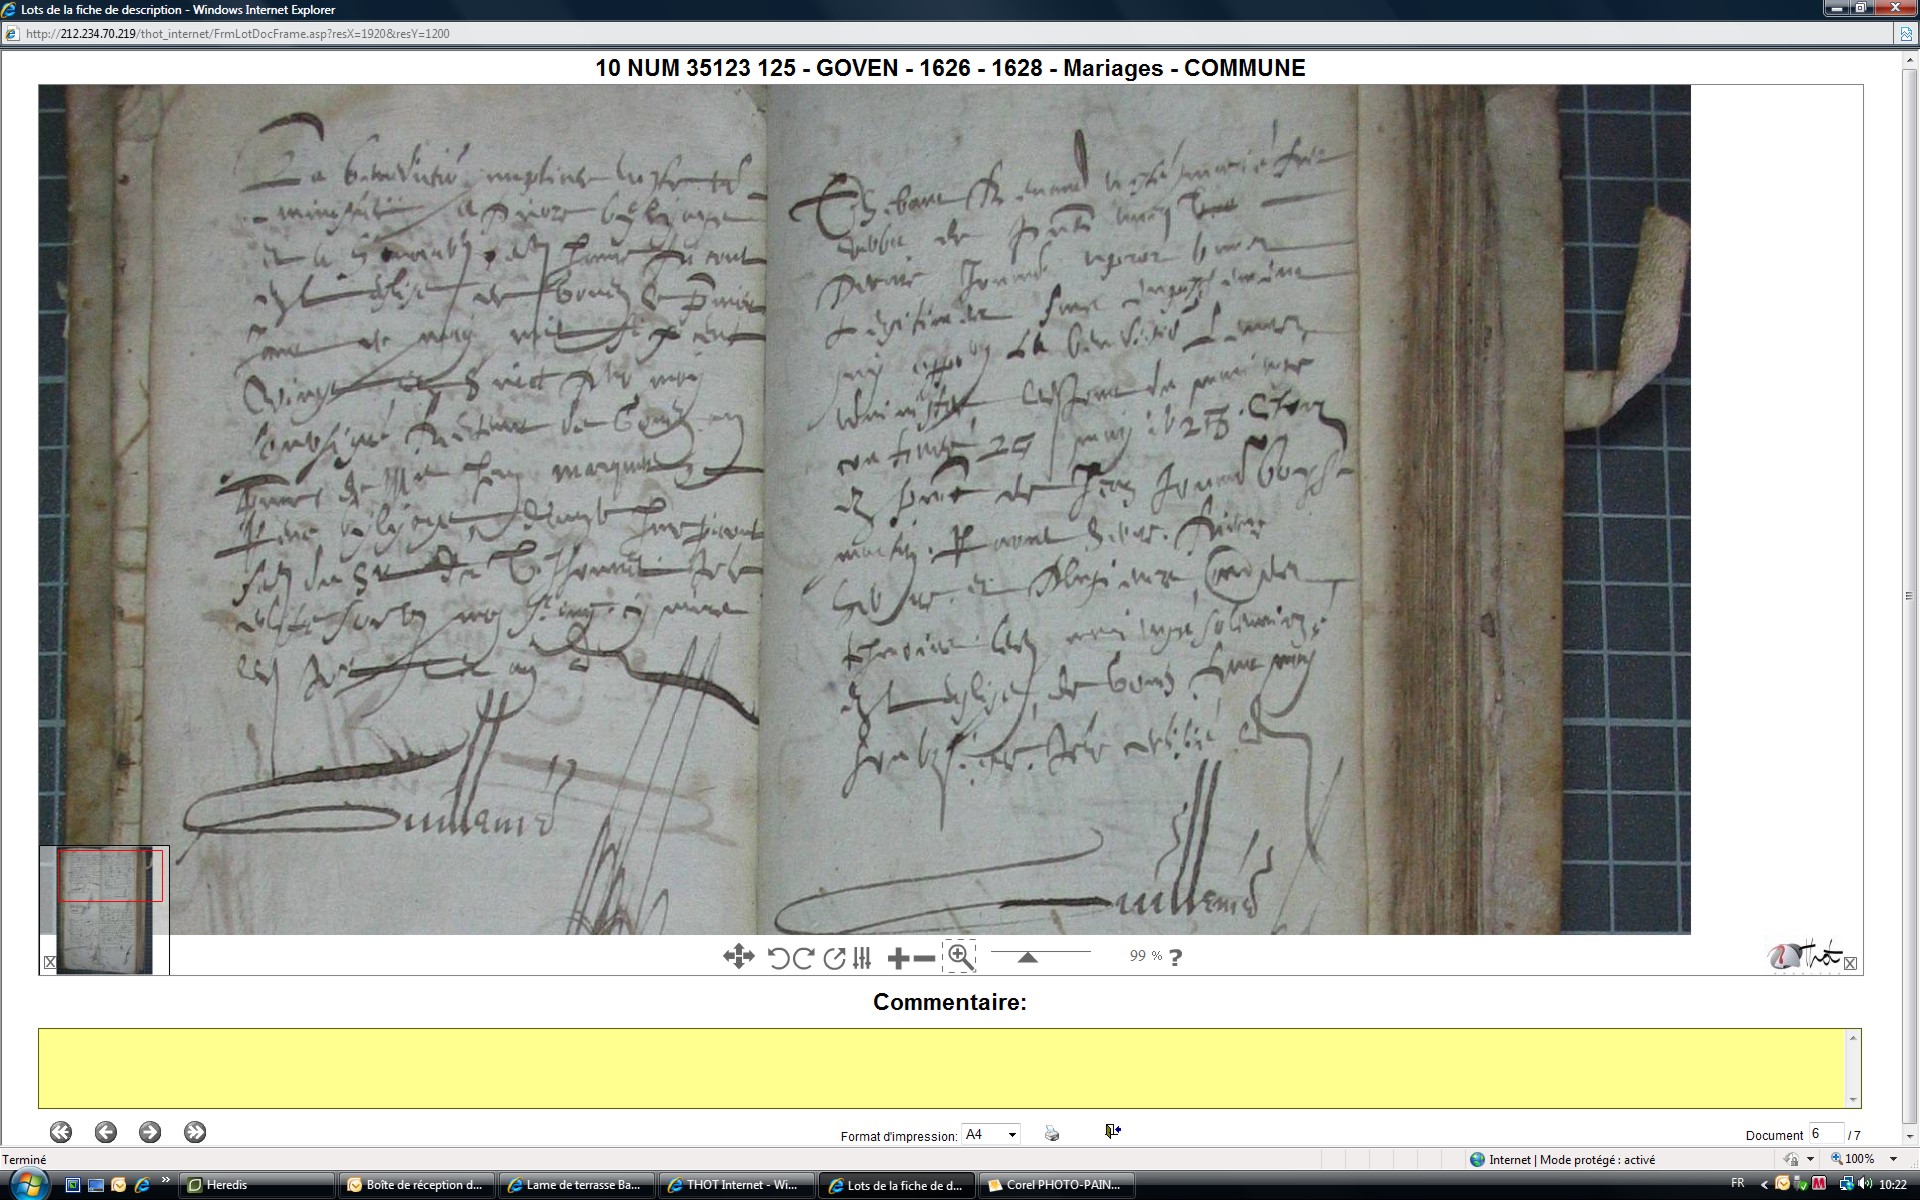The height and width of the screenshot is (1200, 1920).
Task: Close the thumbnail navigator overlay
Action: (50, 962)
